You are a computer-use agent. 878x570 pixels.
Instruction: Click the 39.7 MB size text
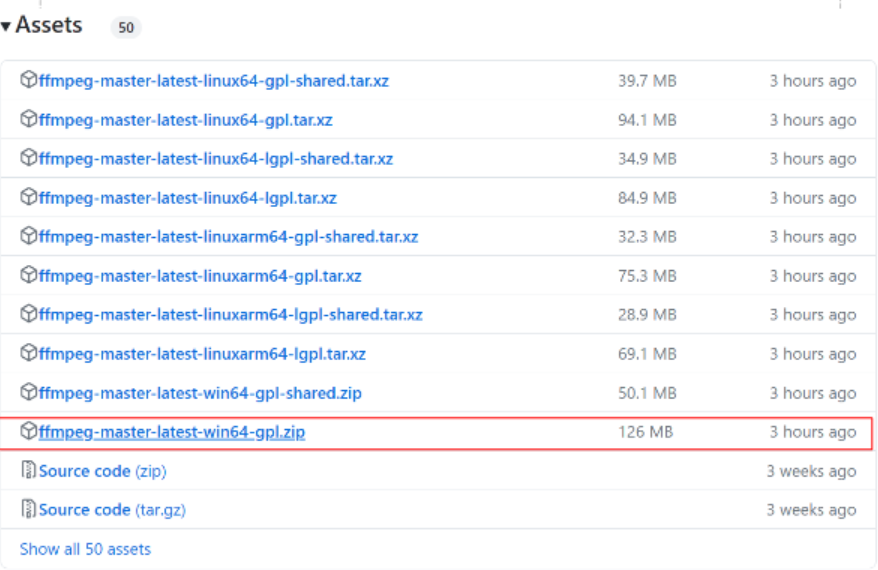click(x=647, y=81)
